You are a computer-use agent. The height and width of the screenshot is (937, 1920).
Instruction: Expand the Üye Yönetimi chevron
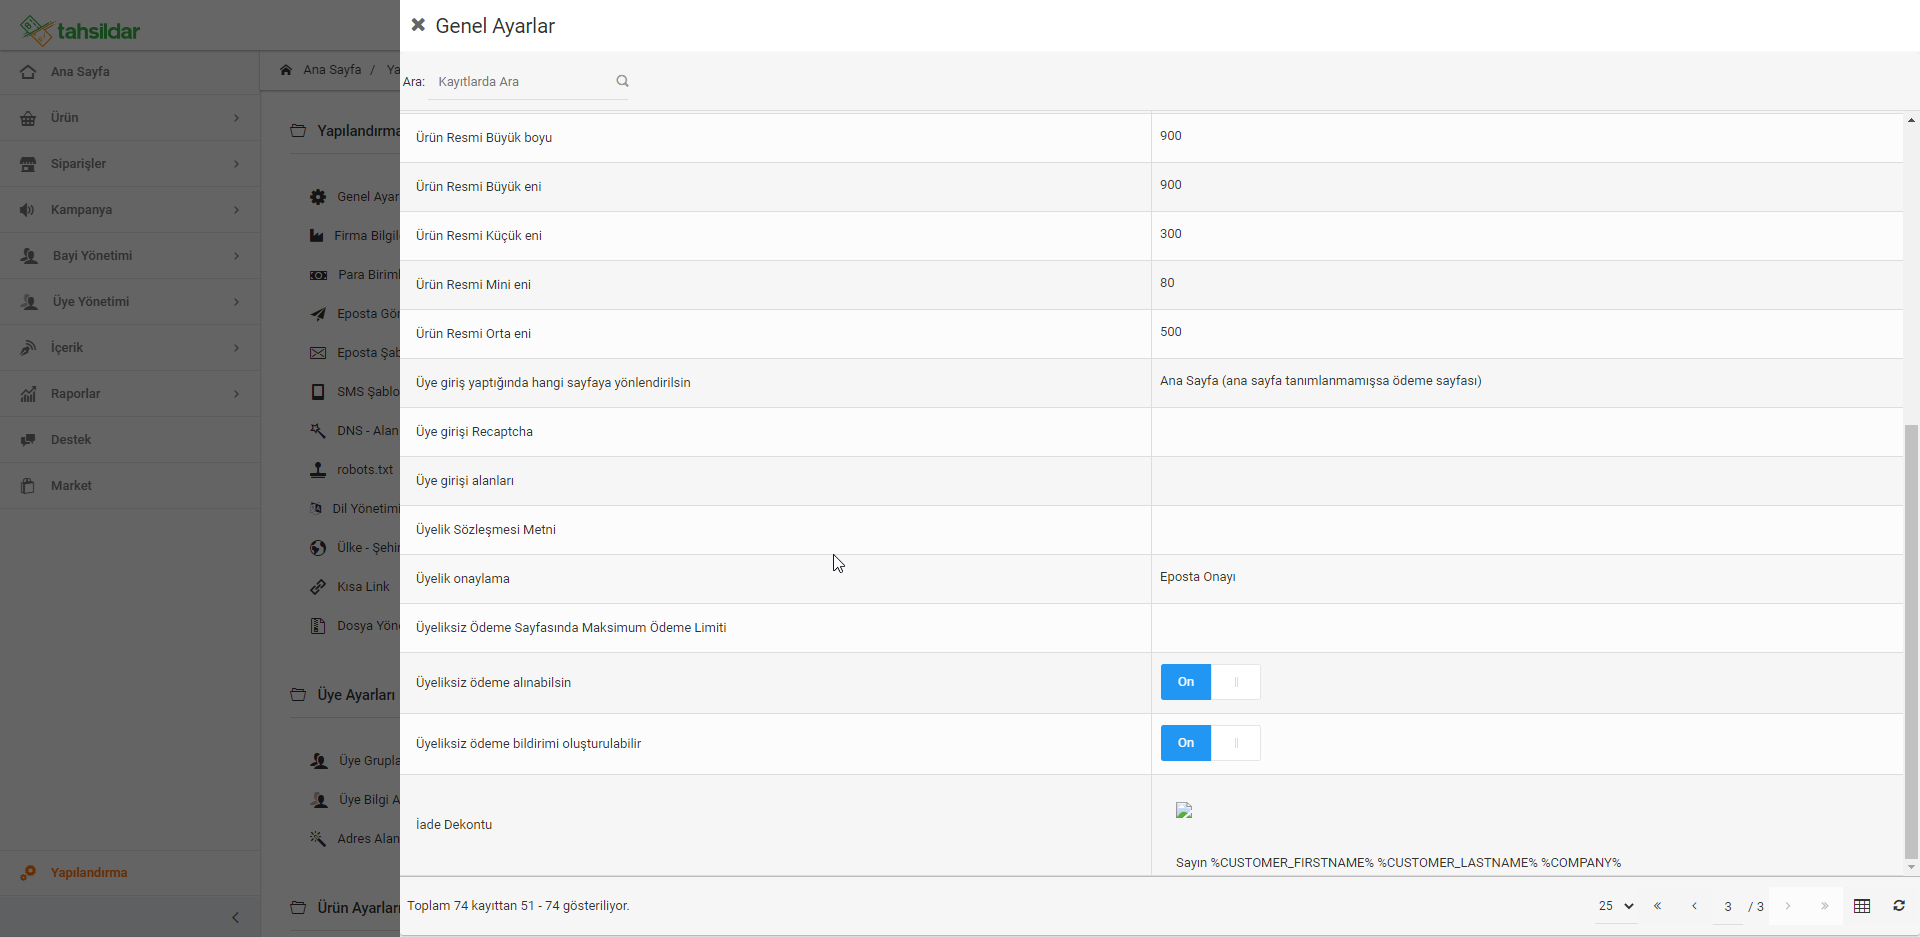coord(236,302)
